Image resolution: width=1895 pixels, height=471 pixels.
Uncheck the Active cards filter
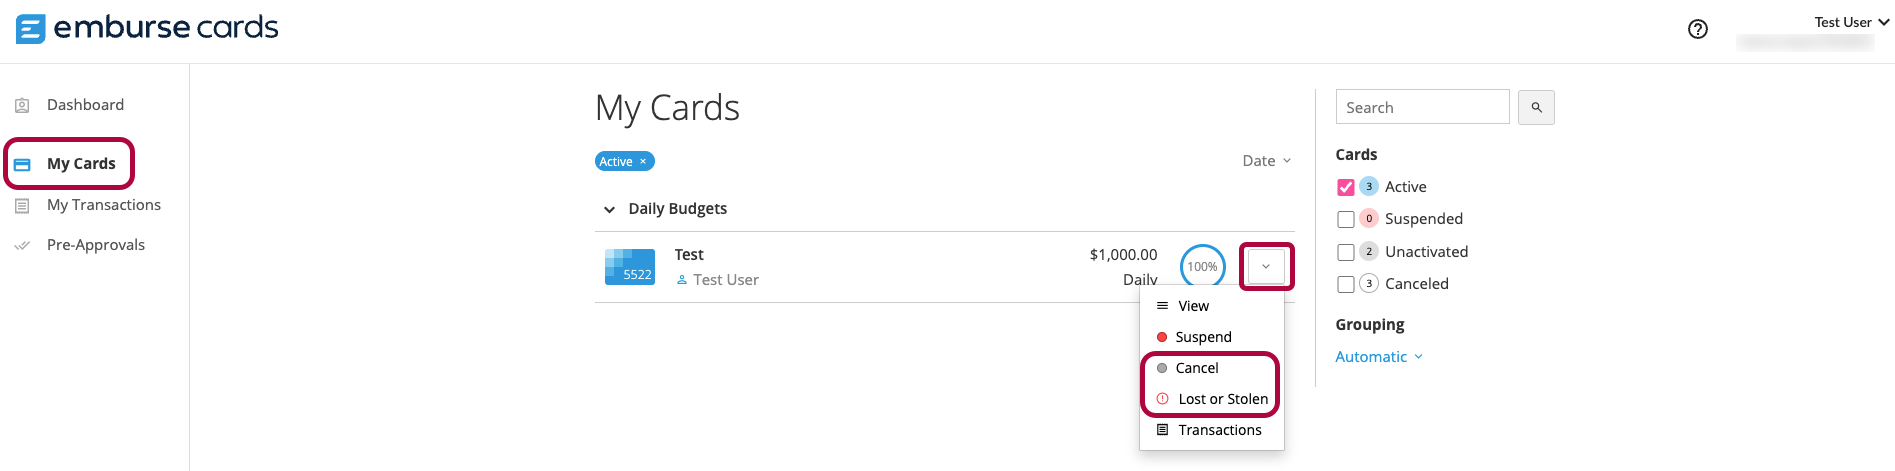tap(1346, 187)
